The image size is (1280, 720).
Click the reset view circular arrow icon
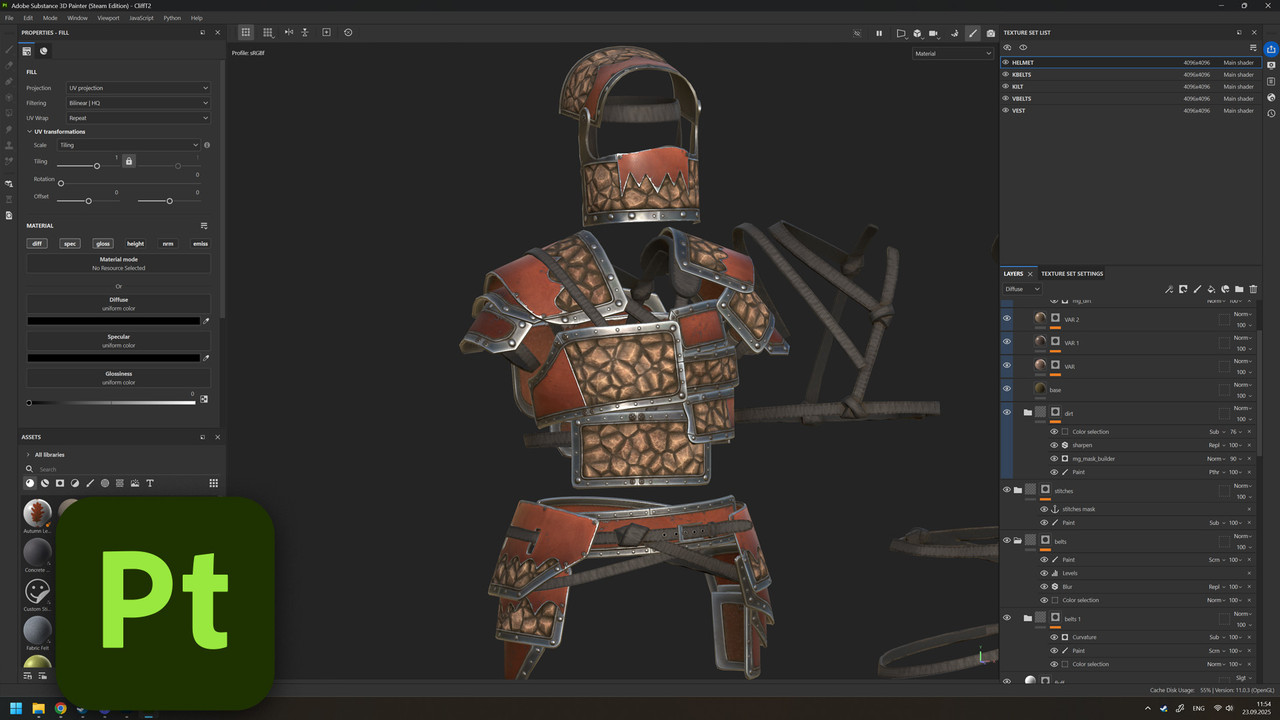348,32
